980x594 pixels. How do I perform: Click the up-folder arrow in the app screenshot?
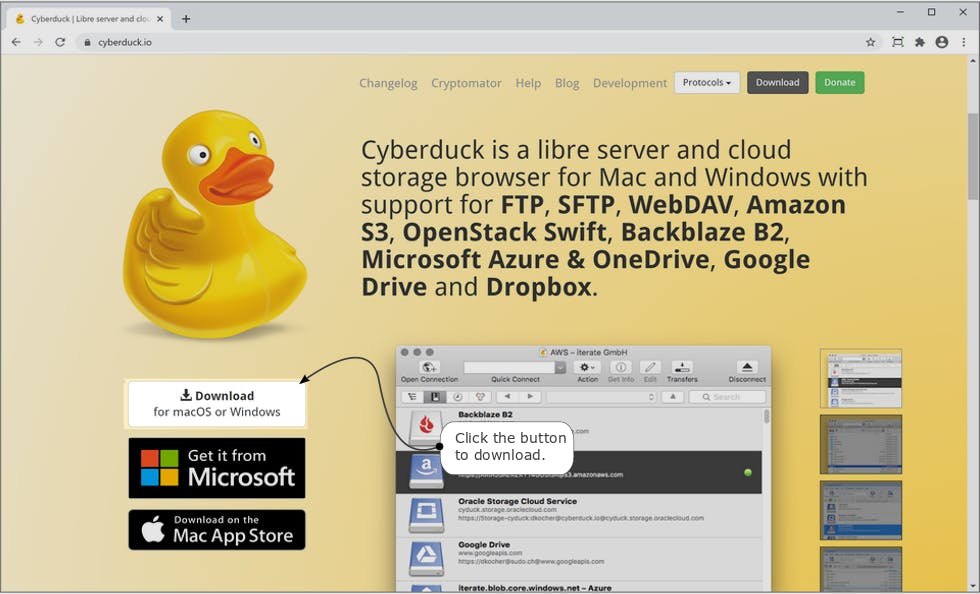(x=672, y=397)
